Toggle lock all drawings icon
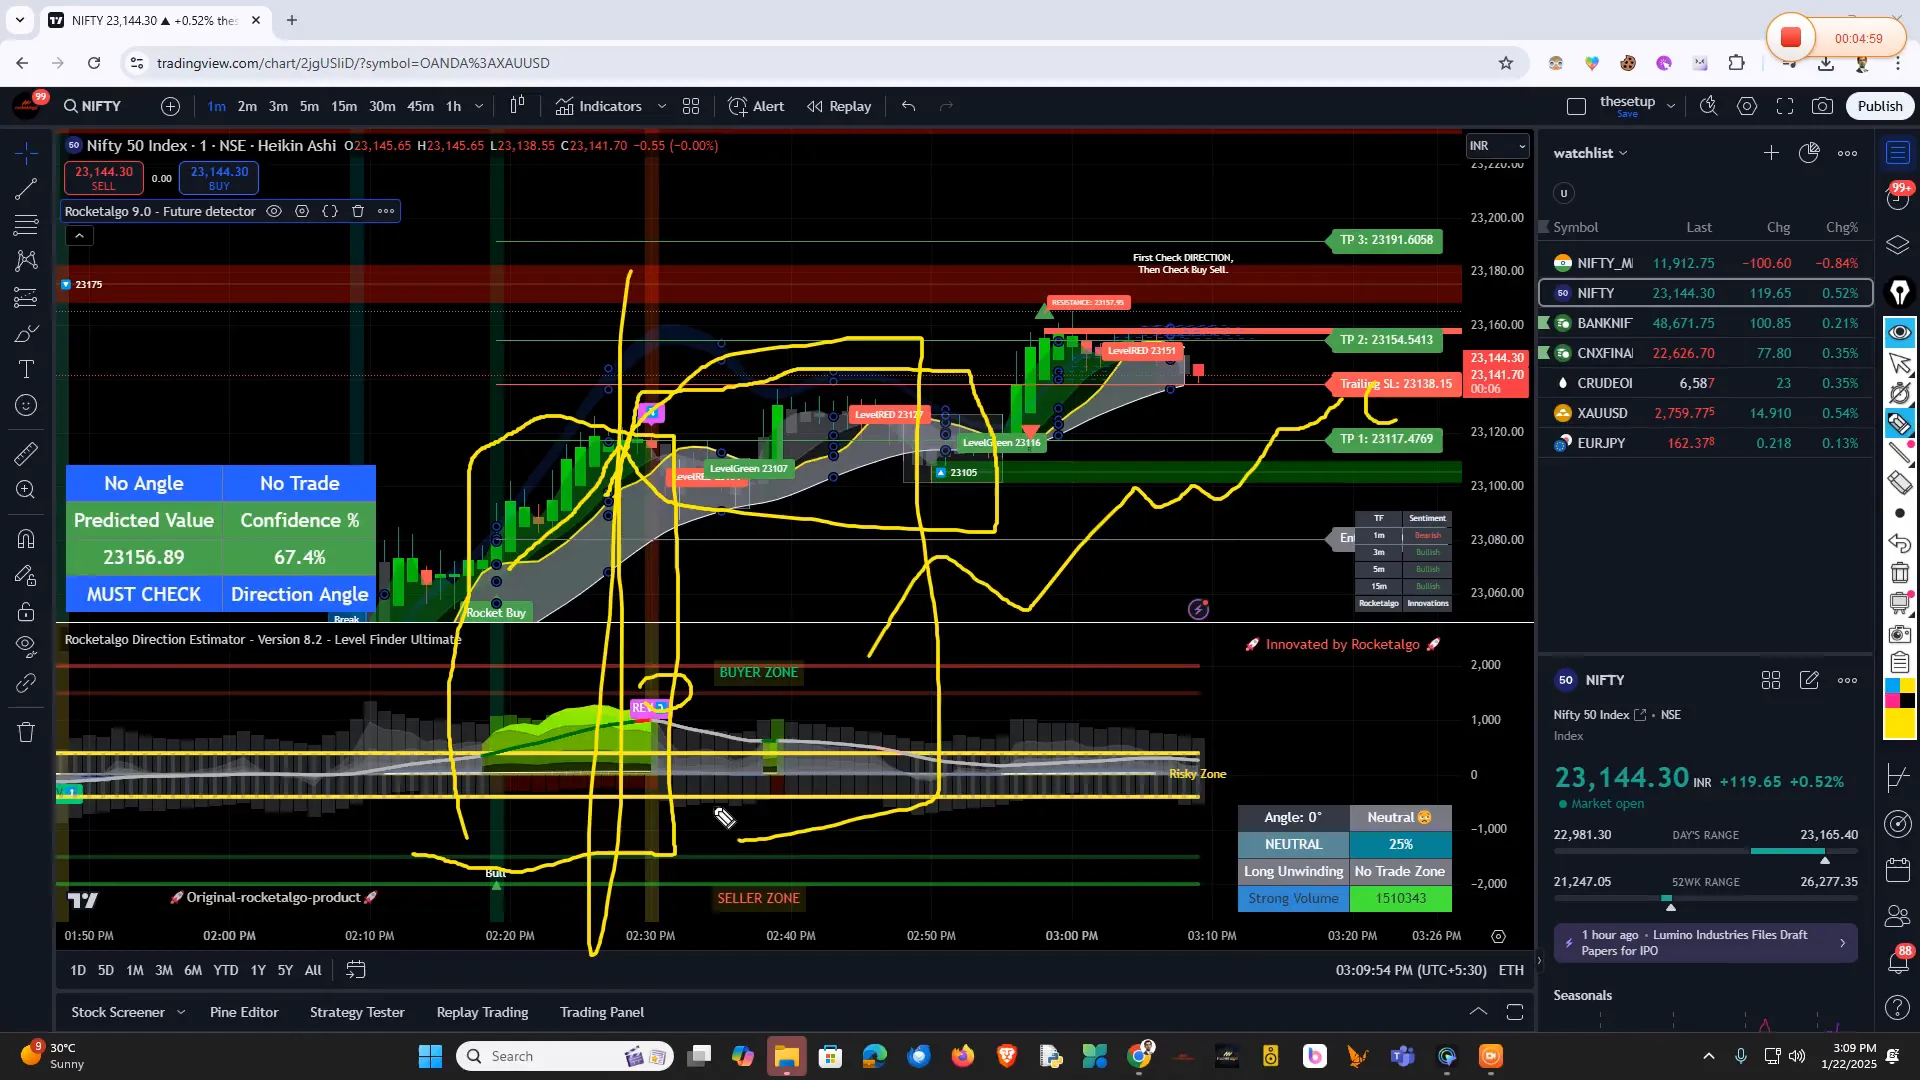 (26, 611)
